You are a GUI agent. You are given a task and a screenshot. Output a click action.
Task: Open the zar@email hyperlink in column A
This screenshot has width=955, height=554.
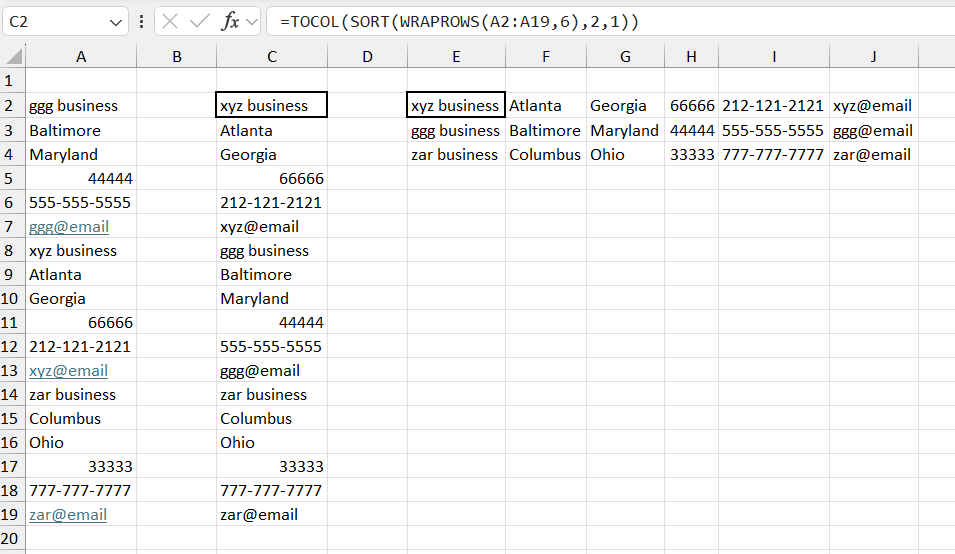point(68,515)
